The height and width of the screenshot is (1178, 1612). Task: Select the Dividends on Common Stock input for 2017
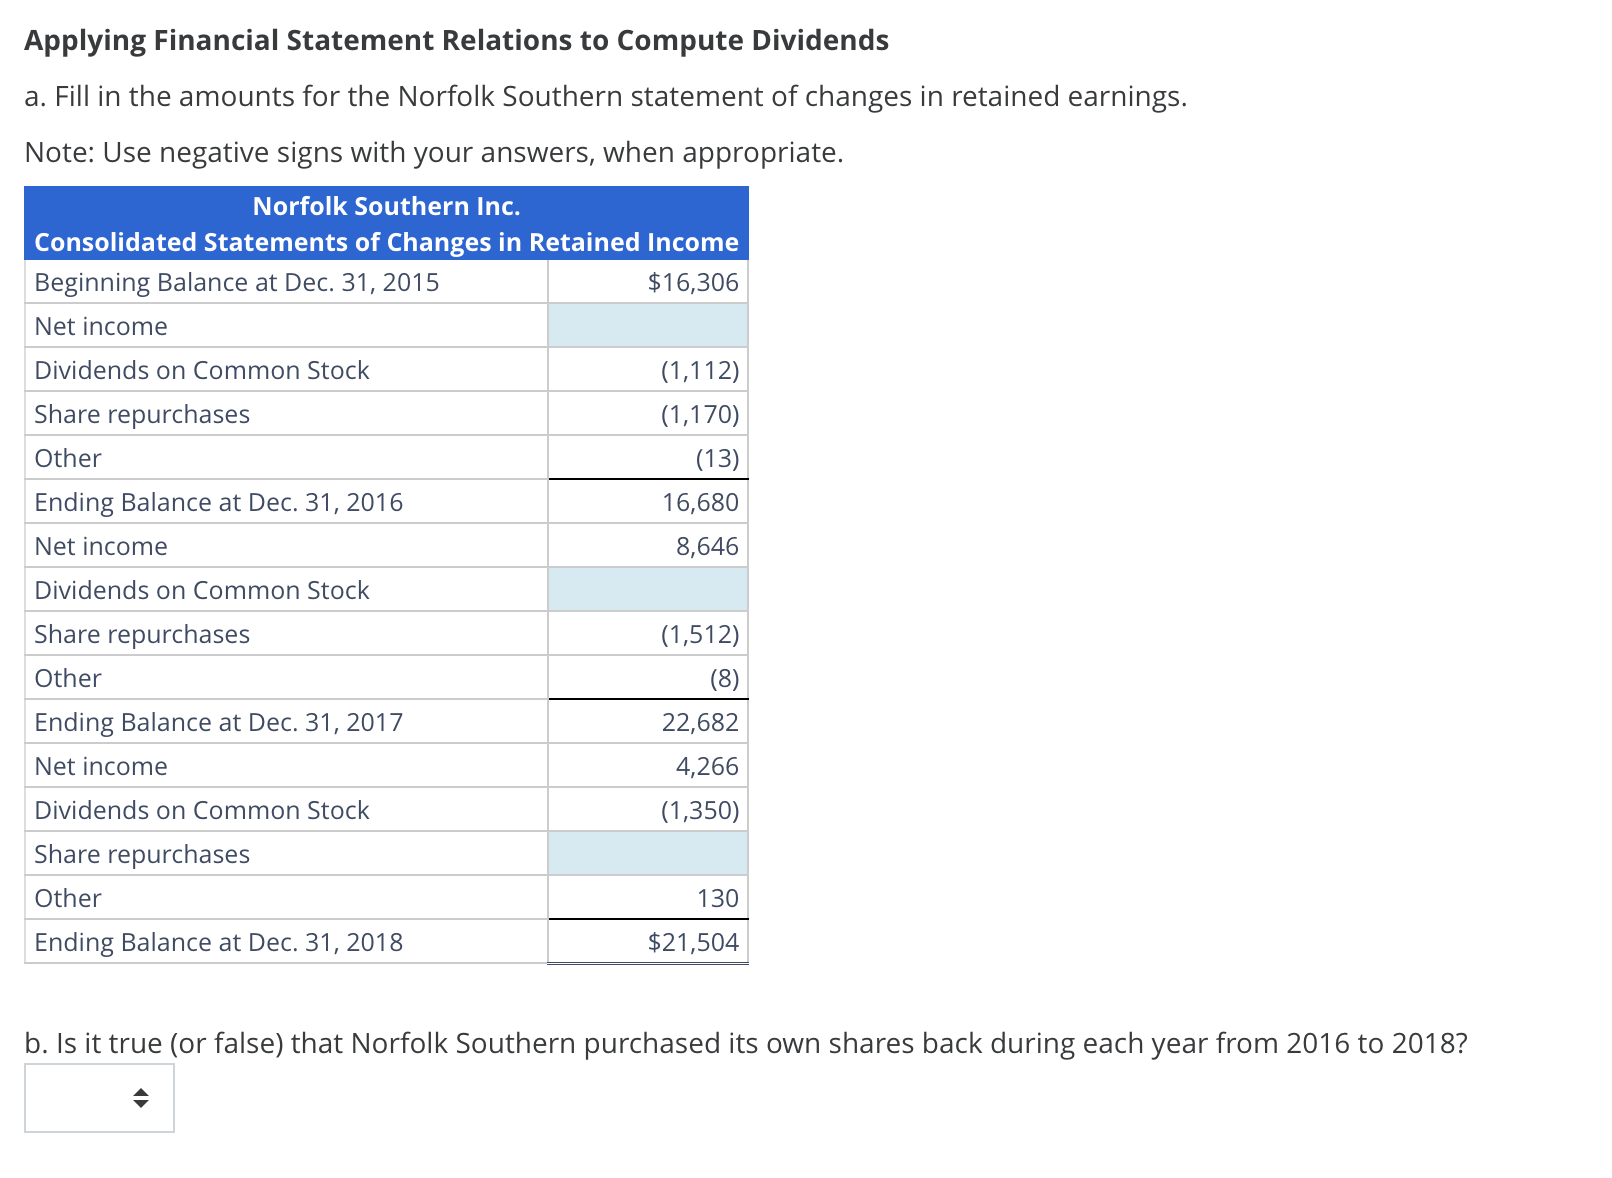point(647,589)
